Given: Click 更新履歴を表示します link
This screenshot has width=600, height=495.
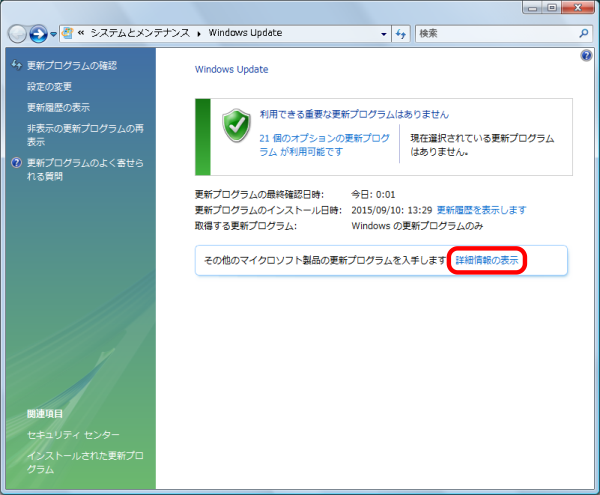Looking at the screenshot, I should click(x=481, y=210).
